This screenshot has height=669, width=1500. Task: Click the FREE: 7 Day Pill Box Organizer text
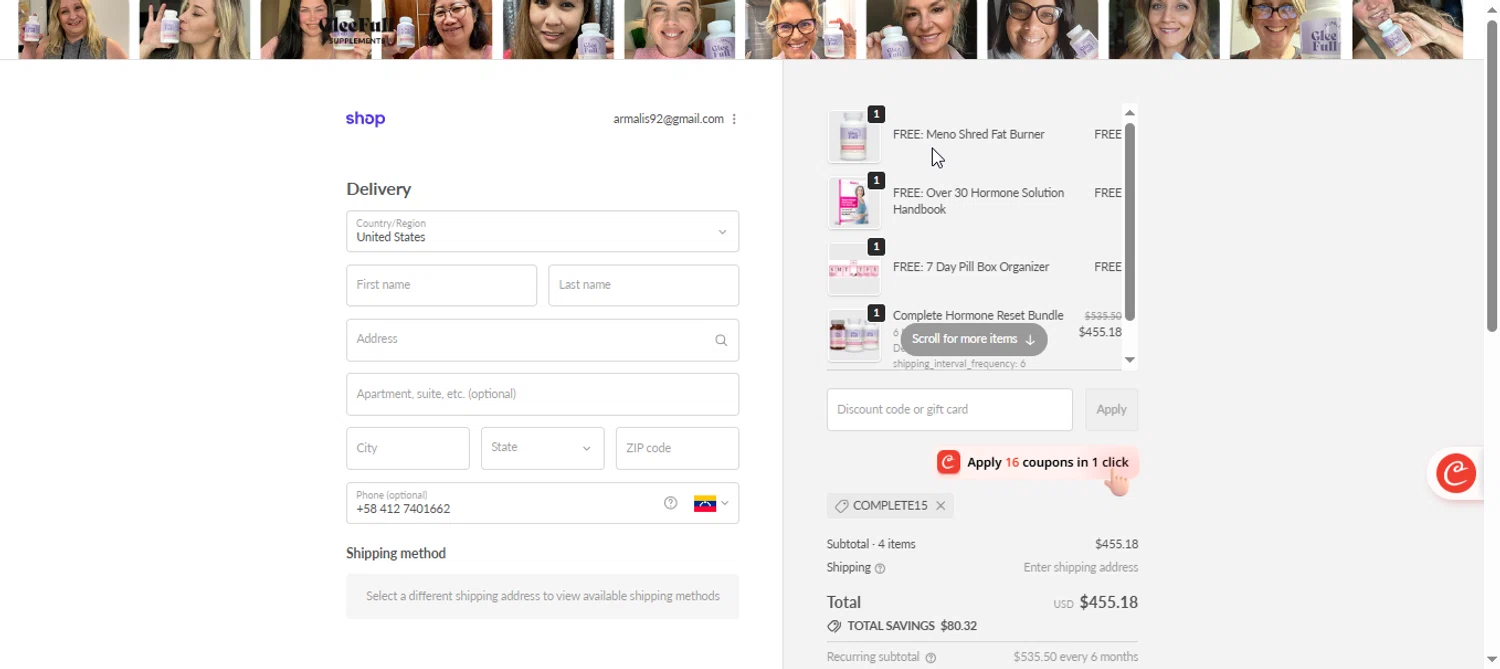(971, 267)
